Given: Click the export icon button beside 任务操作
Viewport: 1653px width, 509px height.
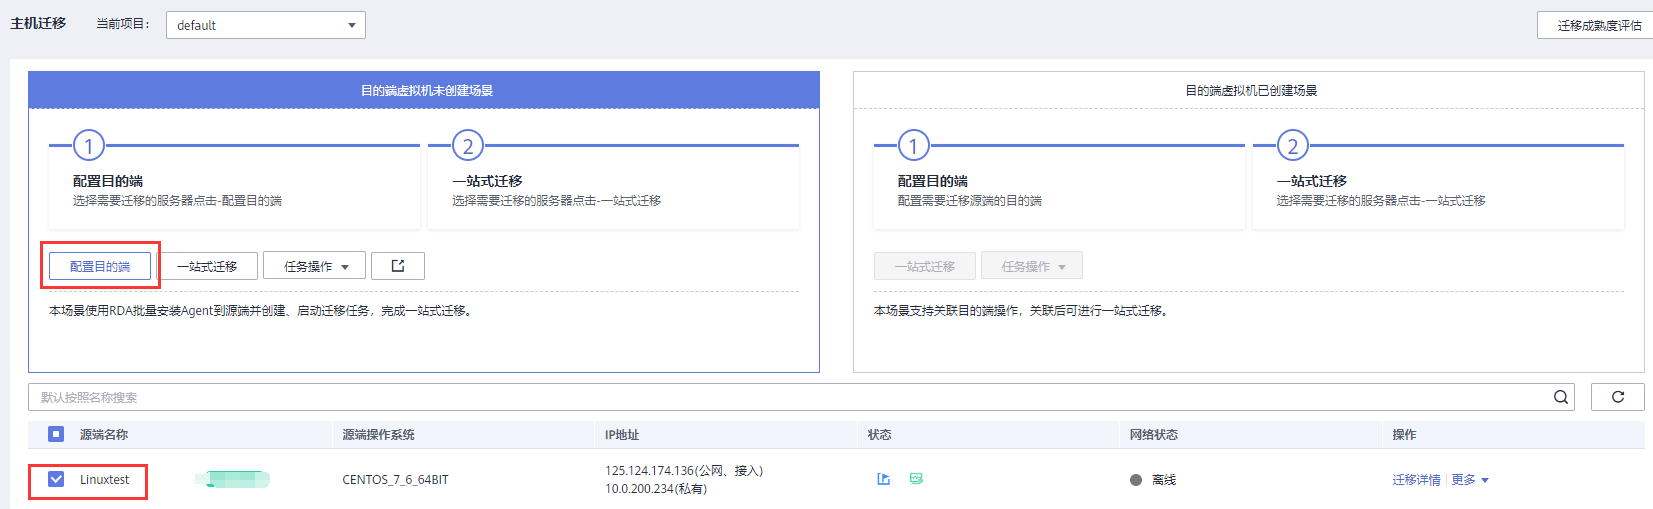Looking at the screenshot, I should coord(398,266).
